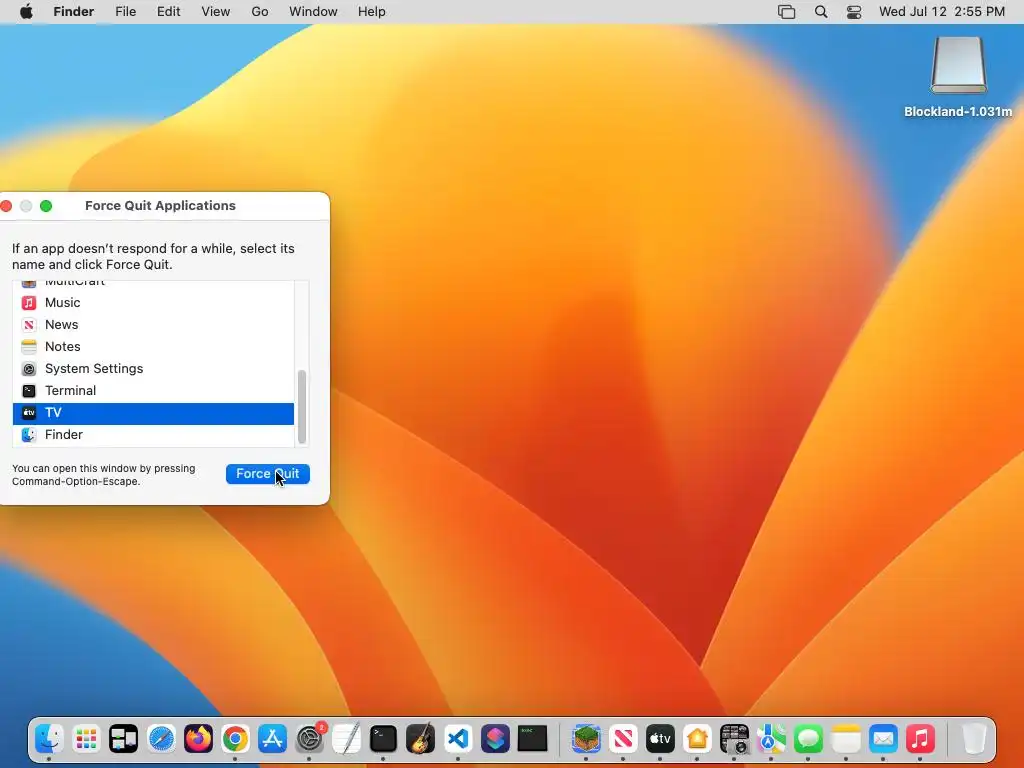
Task: Close the Force Quit Applications window
Action: (x=7, y=206)
